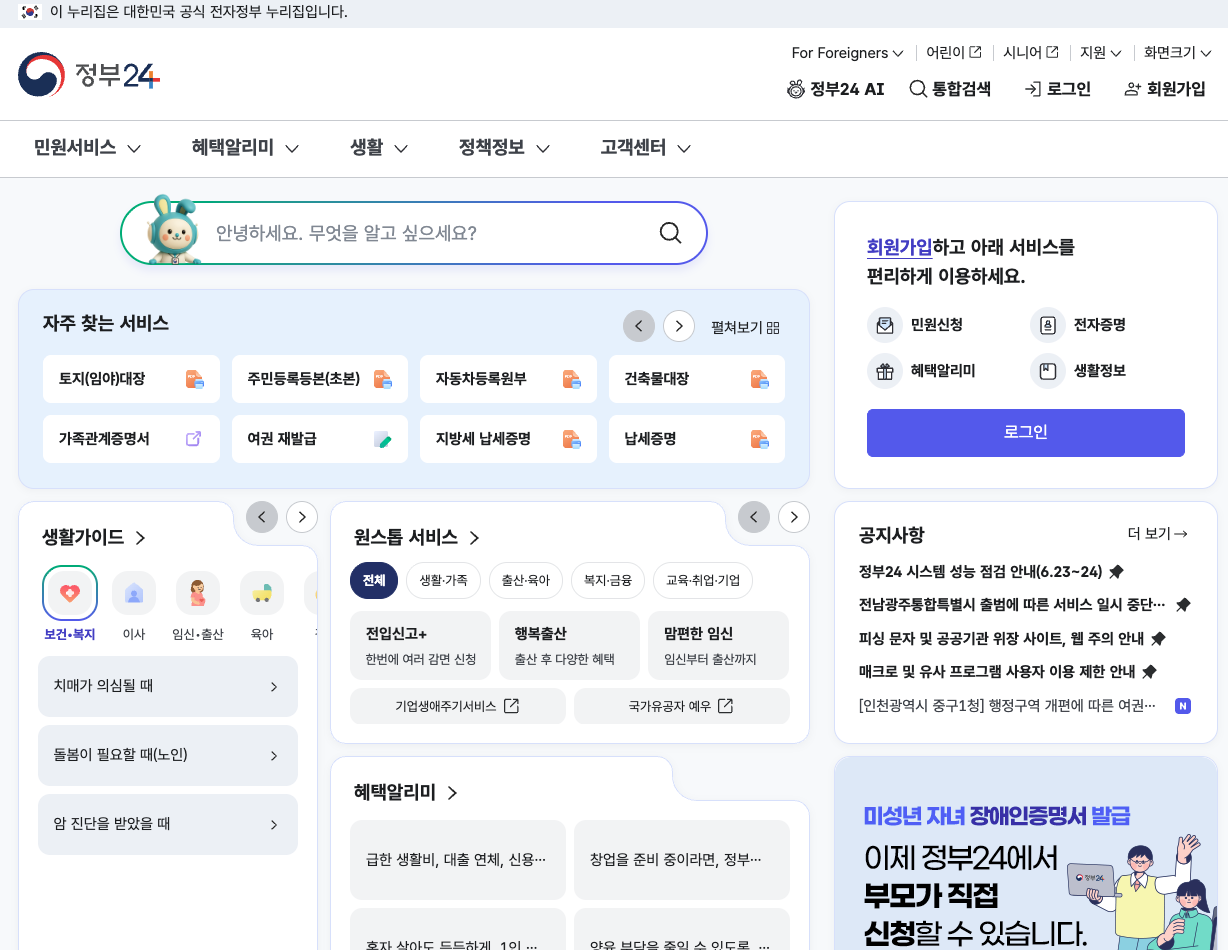Go to previous 원스톱 서비스 slide
Viewport: 1228px width, 950px height.
point(754,517)
